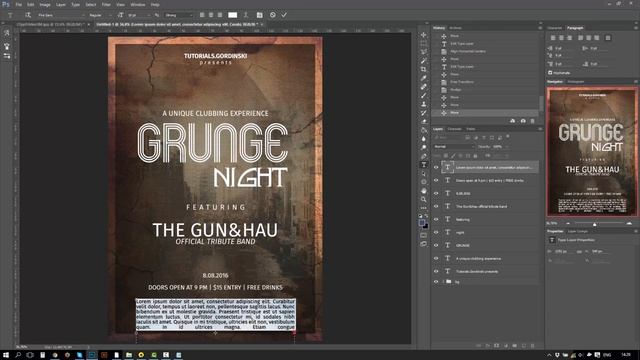Select the Eraser tool
The height and width of the screenshot is (360, 640).
(x=424, y=121)
